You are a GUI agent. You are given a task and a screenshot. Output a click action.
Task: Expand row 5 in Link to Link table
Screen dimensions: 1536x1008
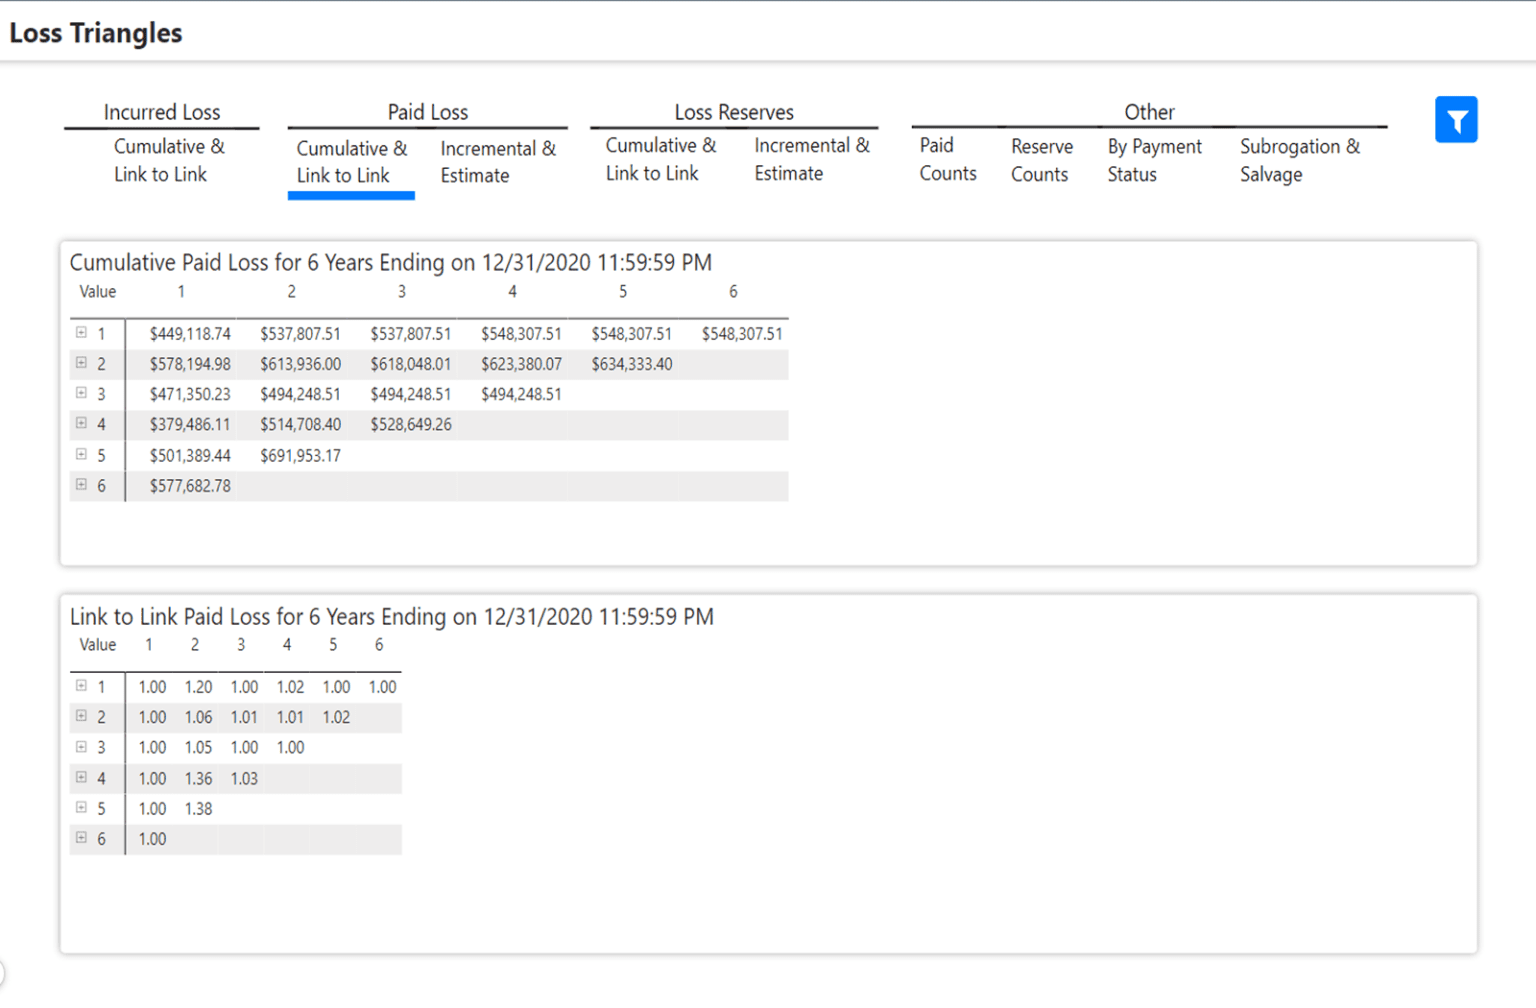(x=81, y=808)
